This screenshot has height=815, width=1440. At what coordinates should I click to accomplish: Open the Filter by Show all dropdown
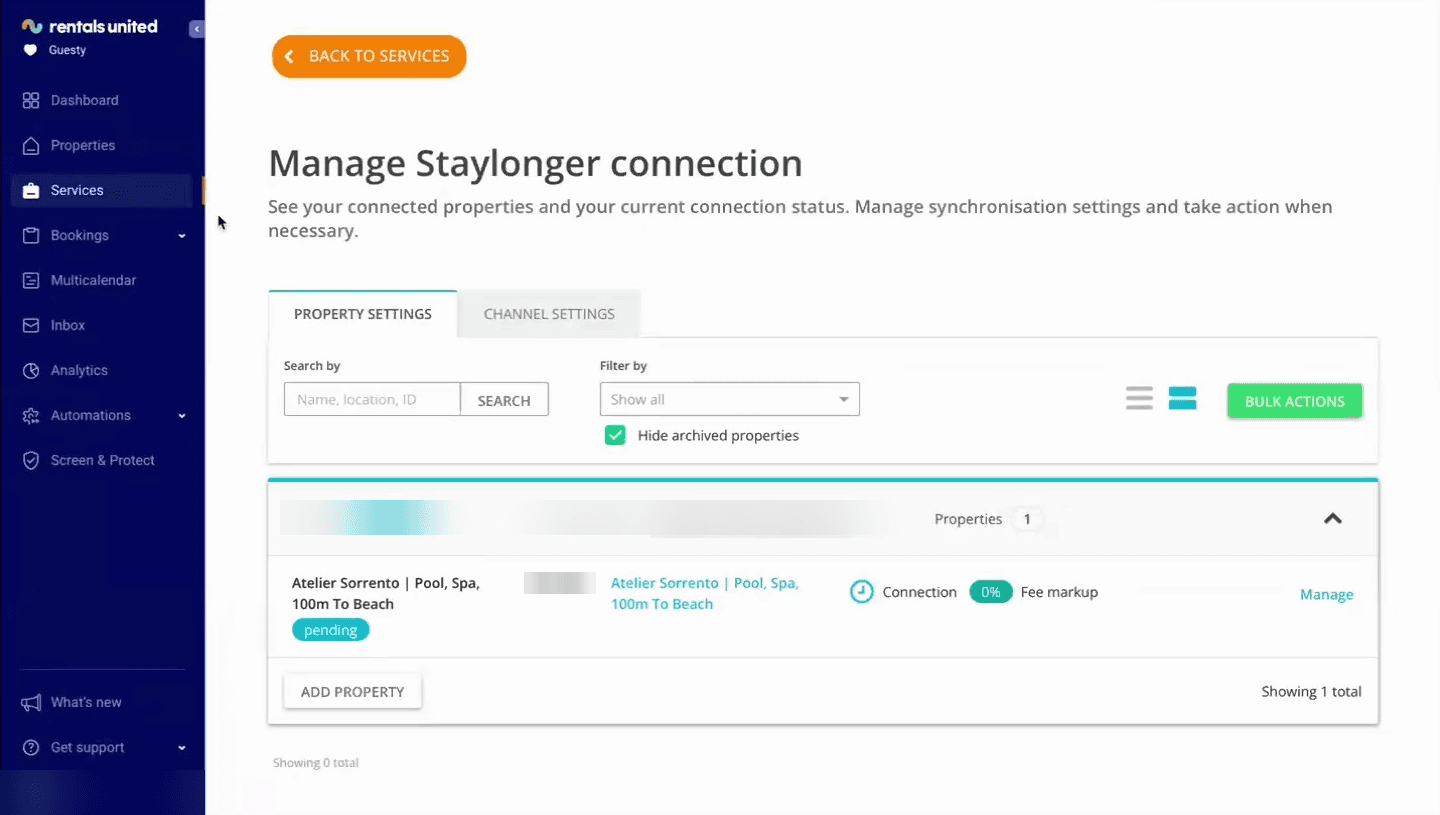pos(730,399)
